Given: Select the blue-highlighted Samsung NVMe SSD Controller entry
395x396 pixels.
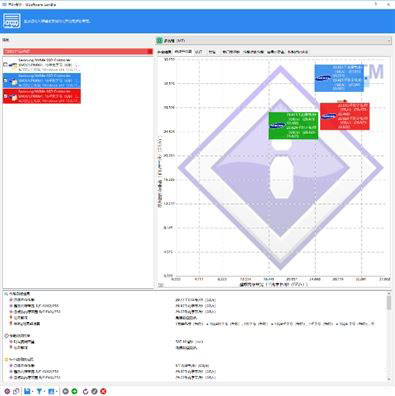Looking at the screenshot, I should pos(42,80).
